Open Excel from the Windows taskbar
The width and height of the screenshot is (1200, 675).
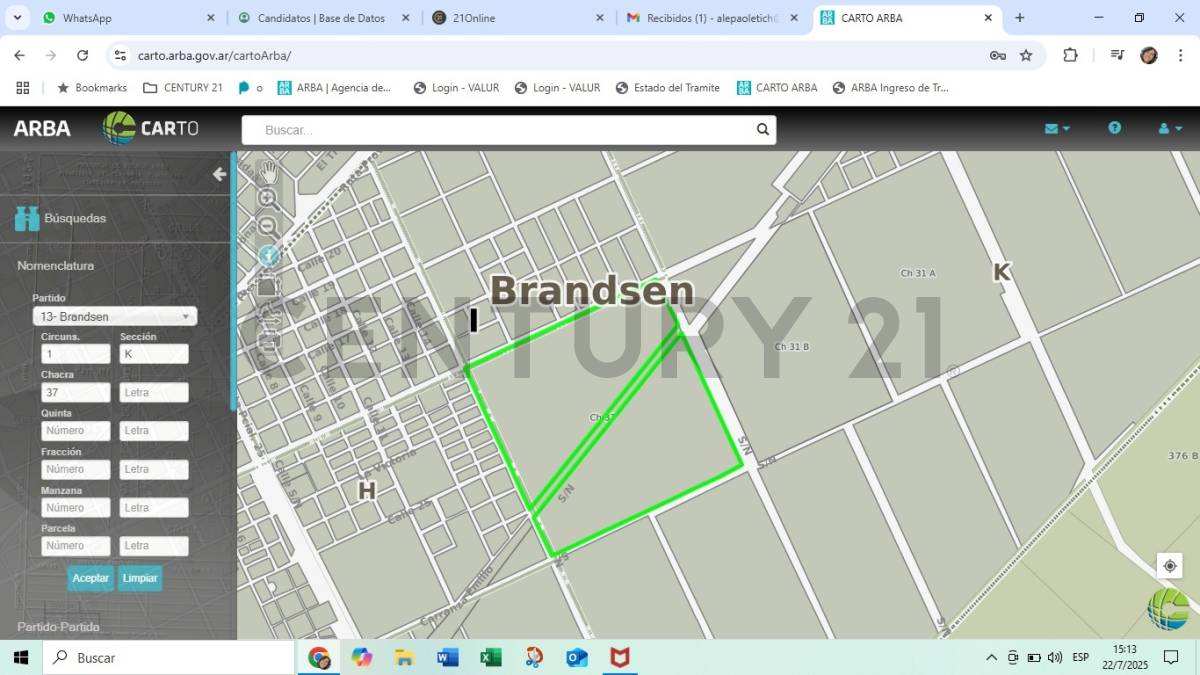491,657
